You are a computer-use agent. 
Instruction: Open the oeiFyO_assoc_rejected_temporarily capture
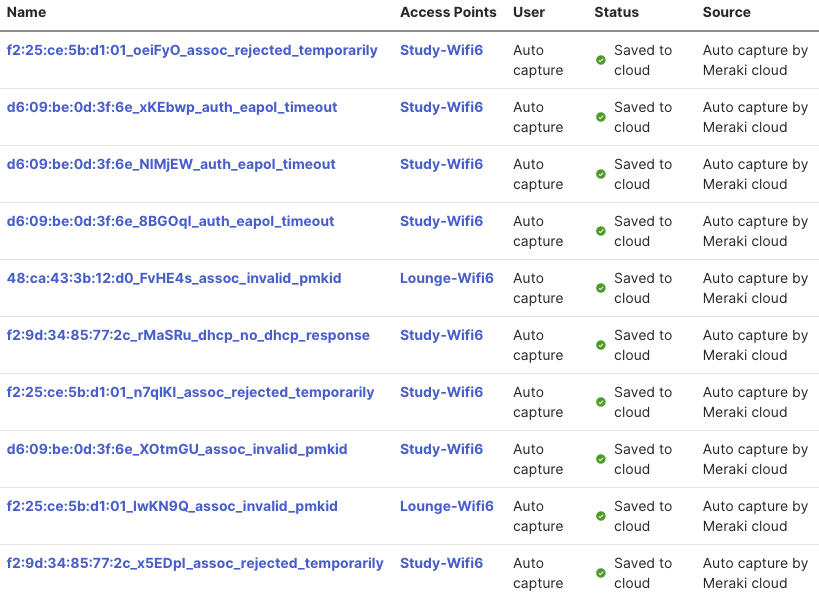pos(192,50)
